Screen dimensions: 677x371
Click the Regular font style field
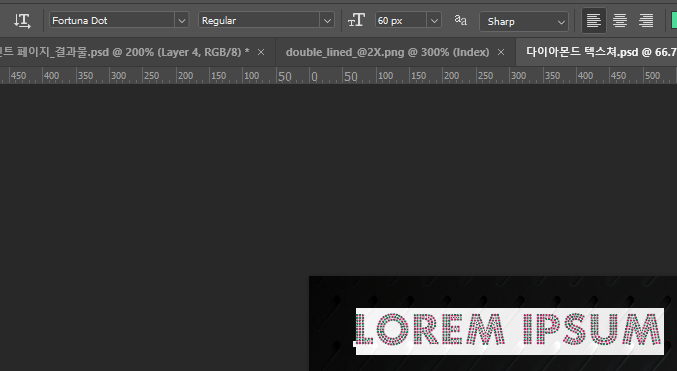coord(259,20)
